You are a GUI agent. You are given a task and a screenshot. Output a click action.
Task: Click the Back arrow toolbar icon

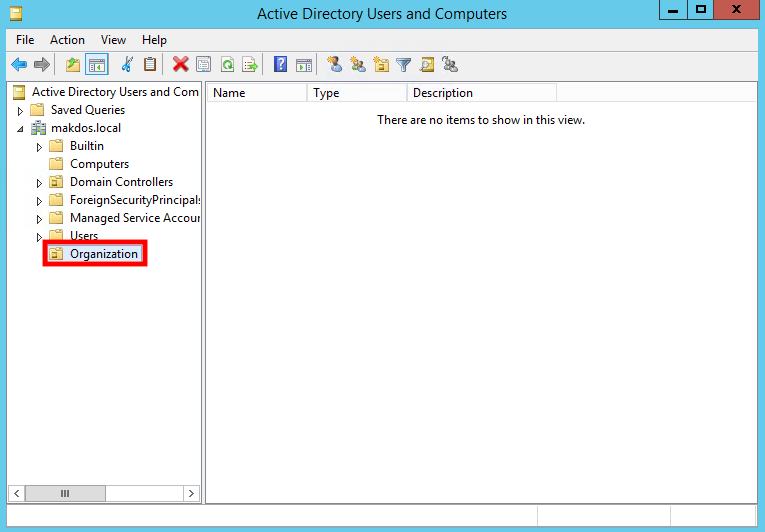click(x=19, y=64)
